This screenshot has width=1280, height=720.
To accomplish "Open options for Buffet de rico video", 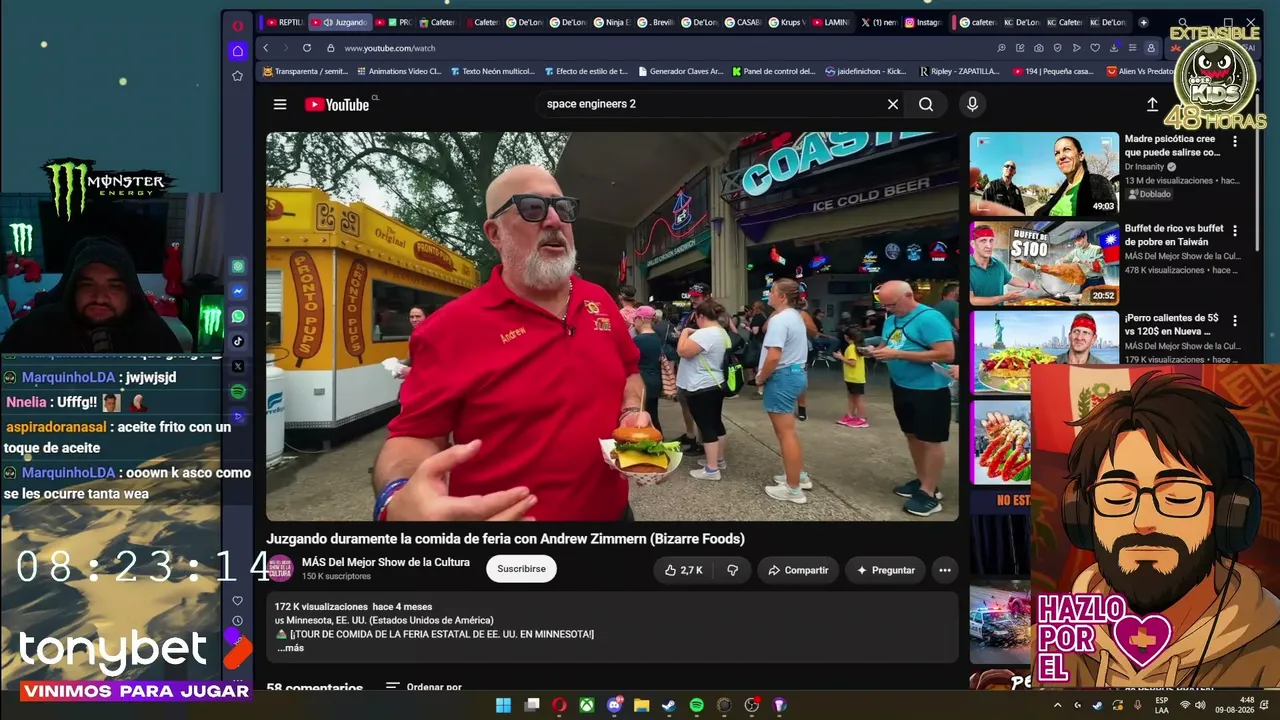I will pyautogui.click(x=1235, y=231).
